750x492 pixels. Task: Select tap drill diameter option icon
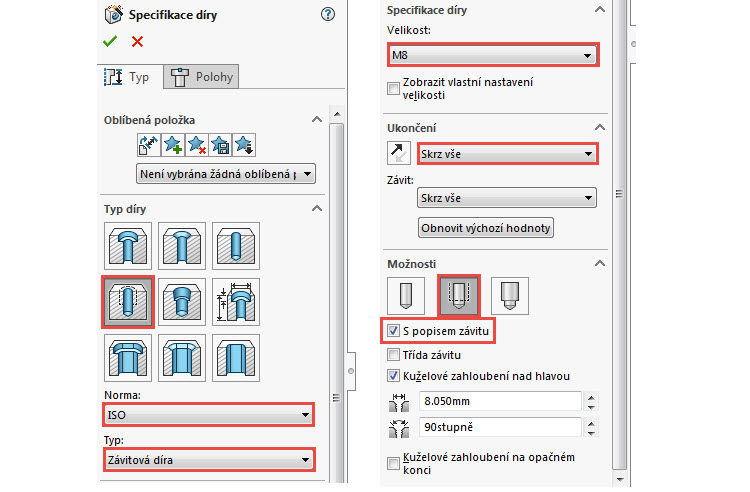click(x=406, y=295)
